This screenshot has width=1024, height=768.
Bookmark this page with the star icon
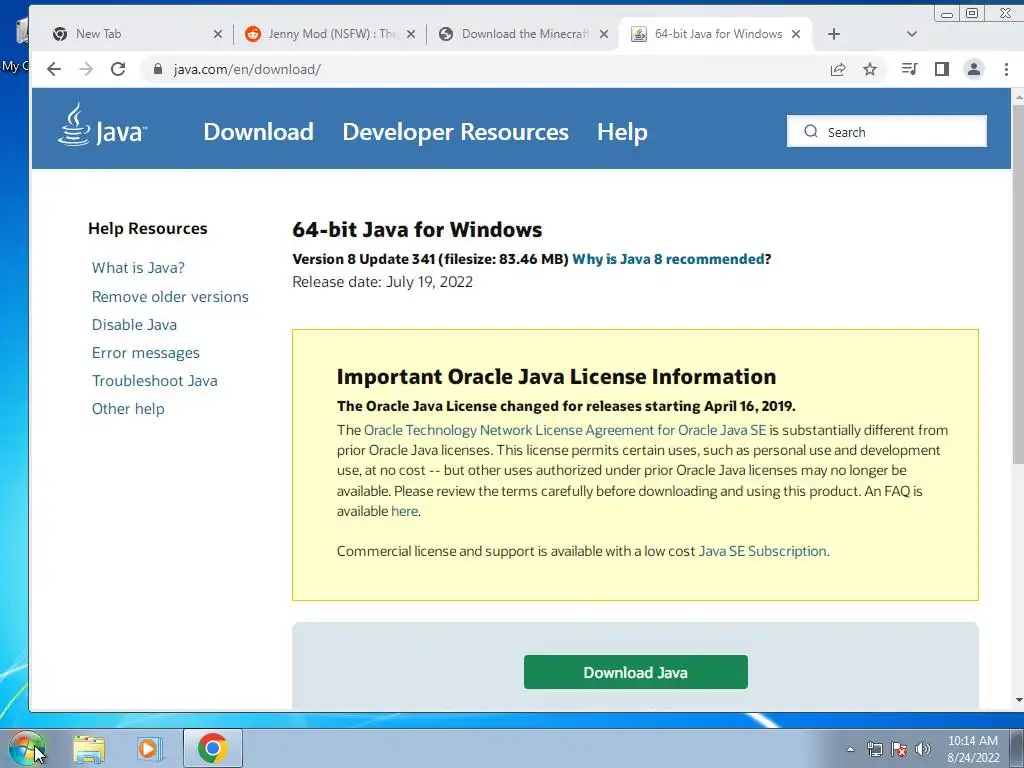870,69
